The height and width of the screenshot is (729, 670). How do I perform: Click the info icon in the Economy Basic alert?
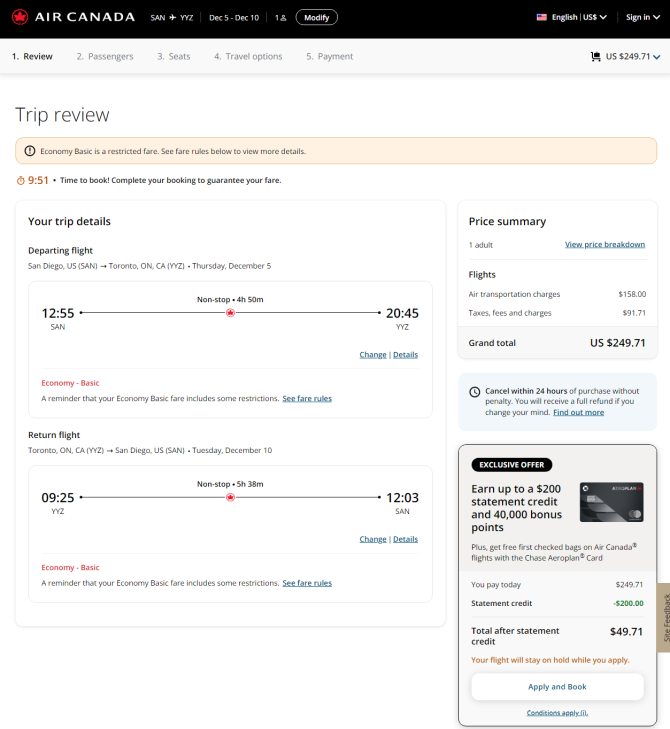pos(30,151)
